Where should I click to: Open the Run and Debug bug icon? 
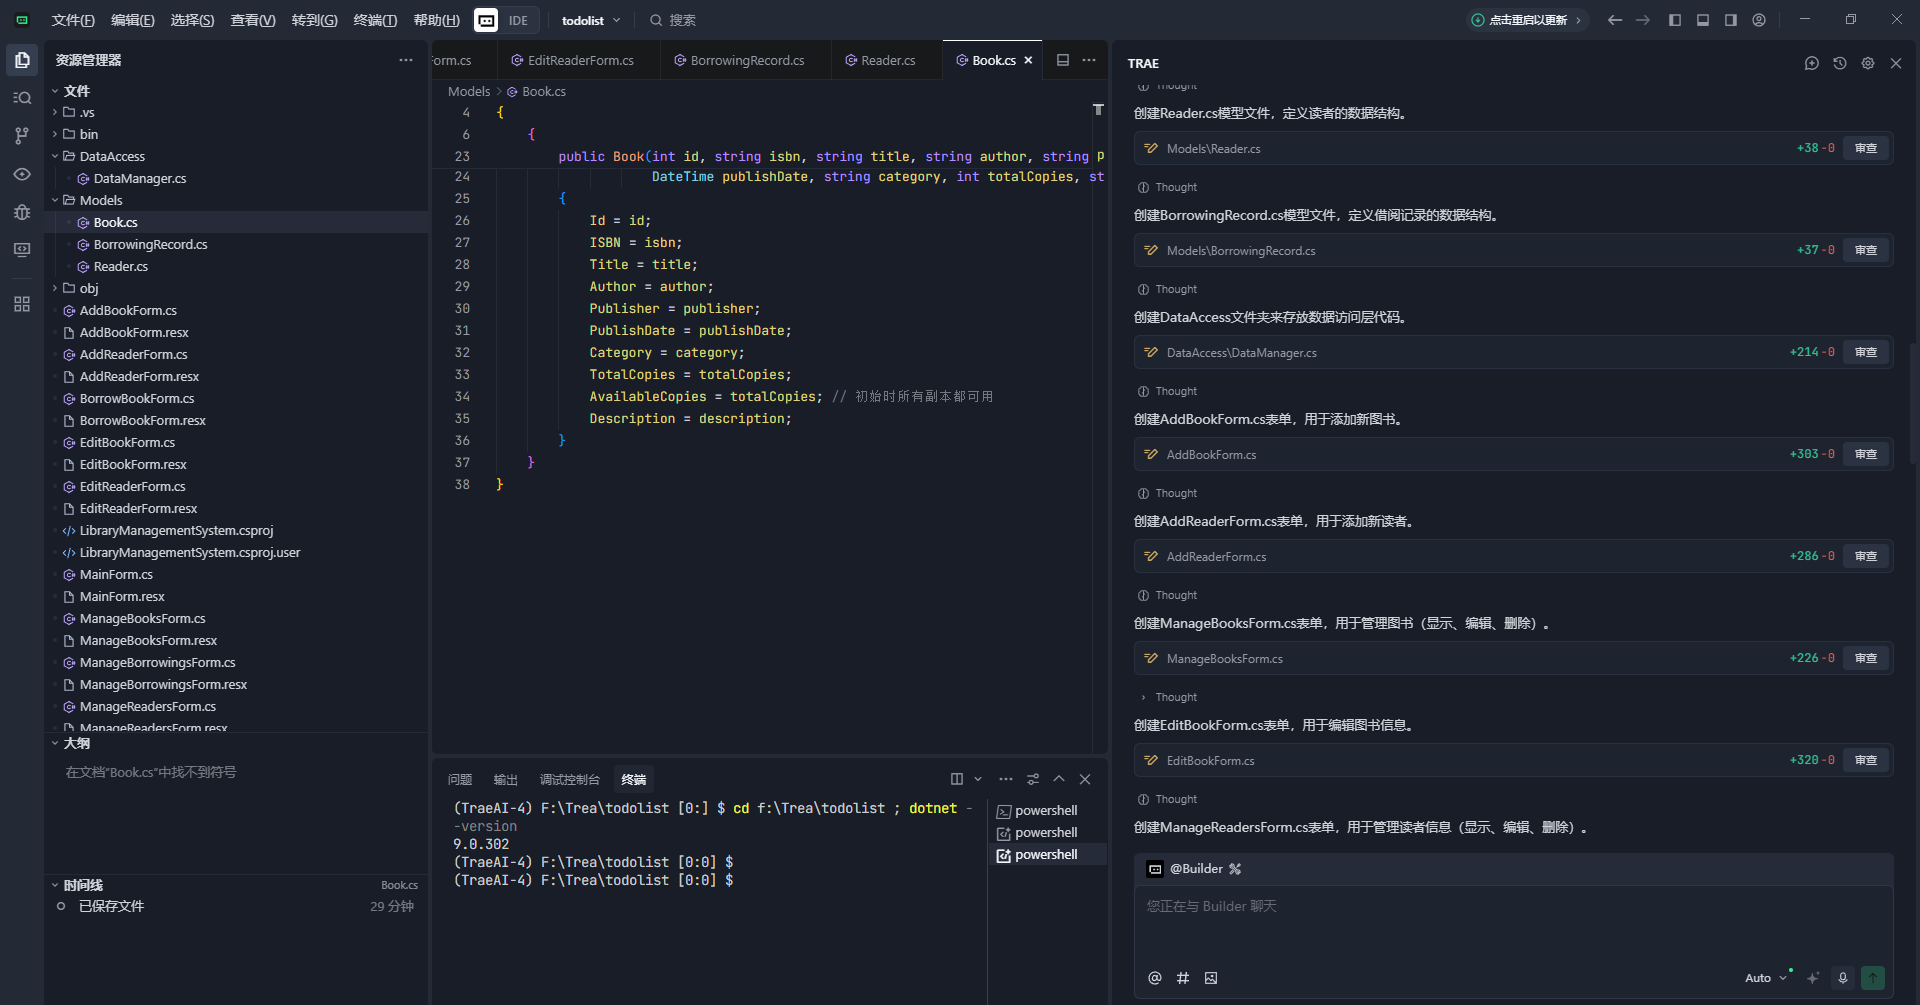point(22,212)
